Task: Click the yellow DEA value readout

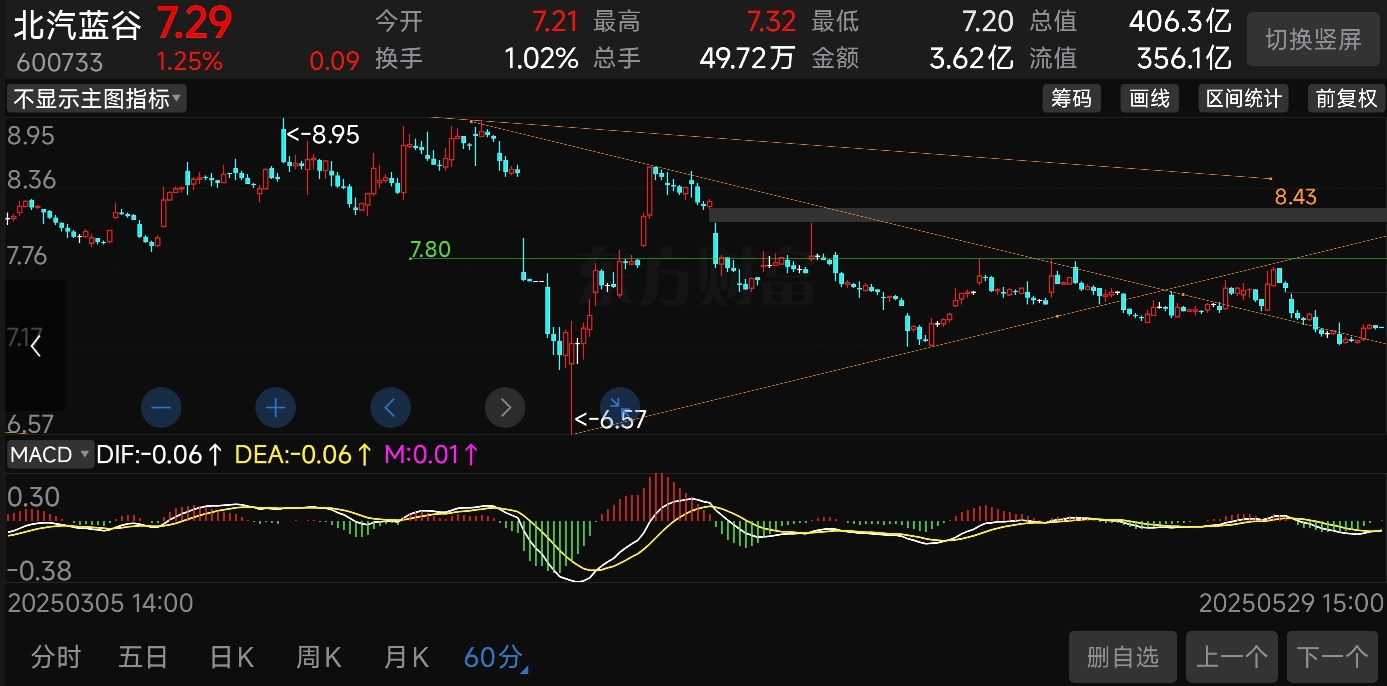Action: coord(304,455)
